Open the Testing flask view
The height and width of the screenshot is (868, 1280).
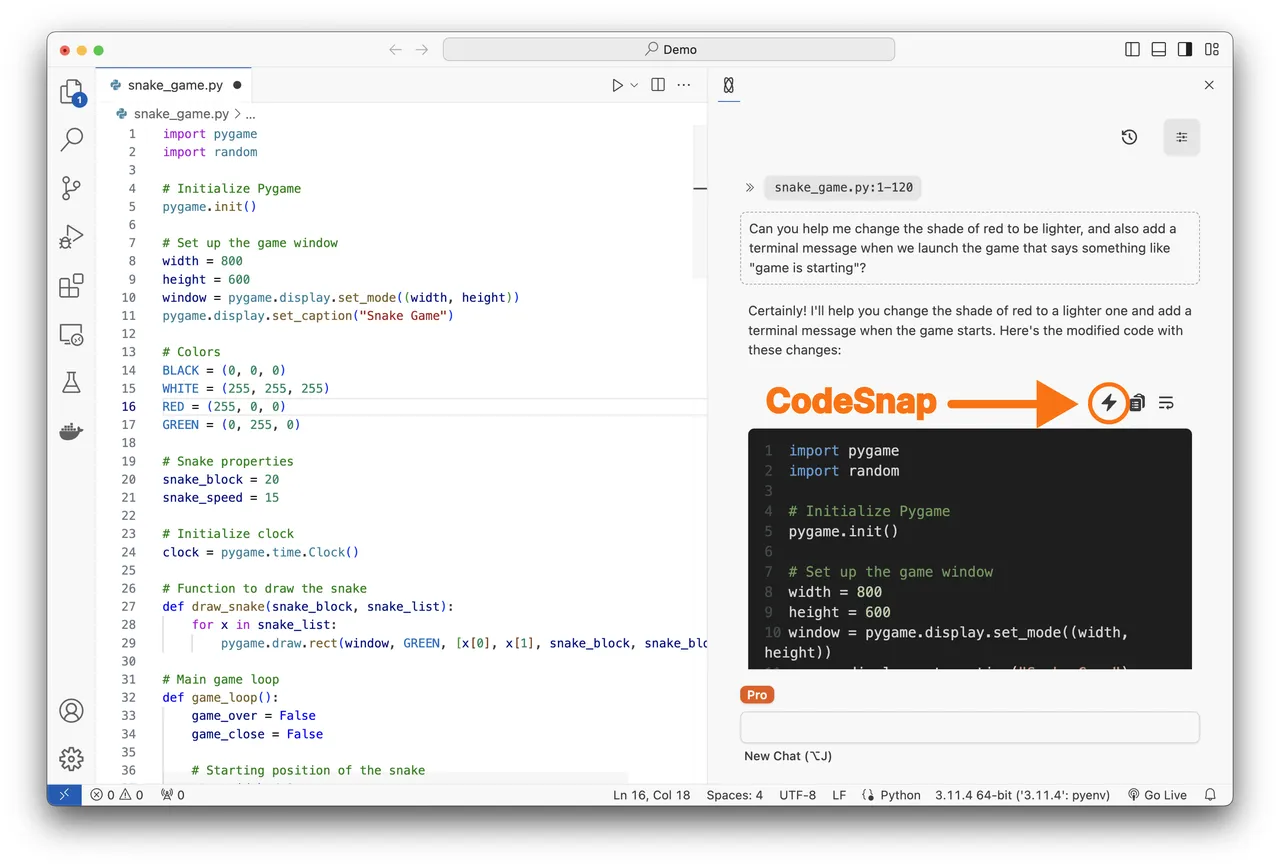(71, 382)
